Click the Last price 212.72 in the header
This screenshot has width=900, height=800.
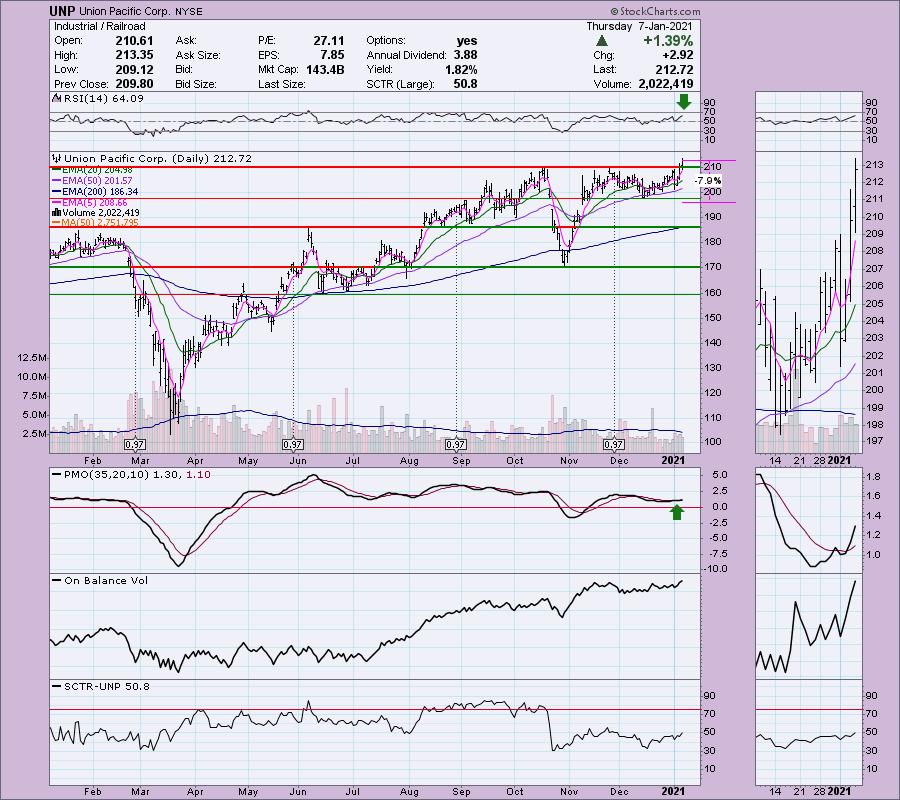[x=674, y=69]
